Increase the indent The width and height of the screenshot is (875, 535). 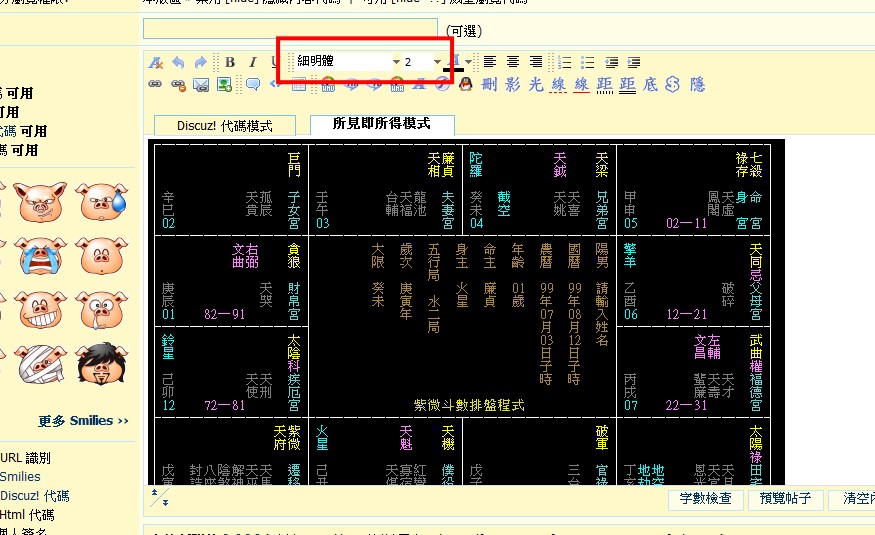click(633, 62)
